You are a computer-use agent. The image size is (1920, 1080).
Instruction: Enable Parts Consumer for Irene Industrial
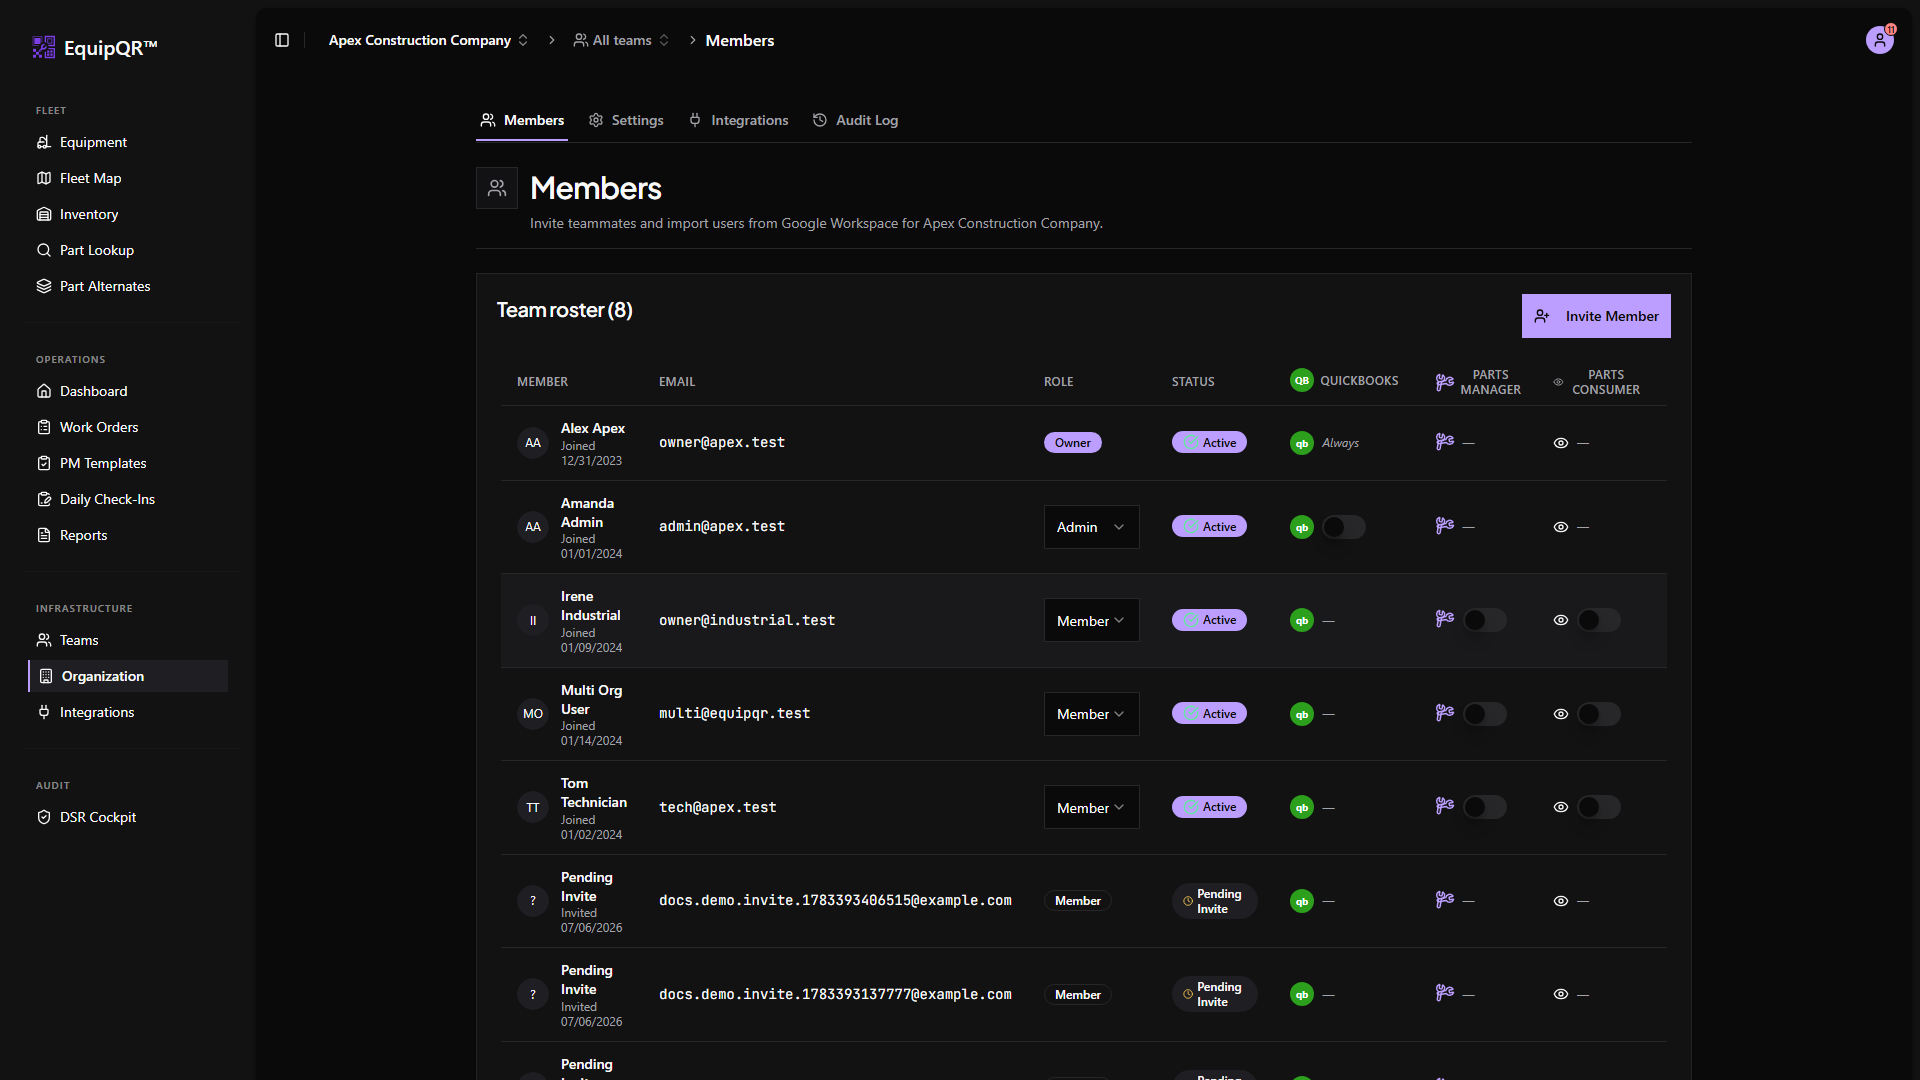1599,620
